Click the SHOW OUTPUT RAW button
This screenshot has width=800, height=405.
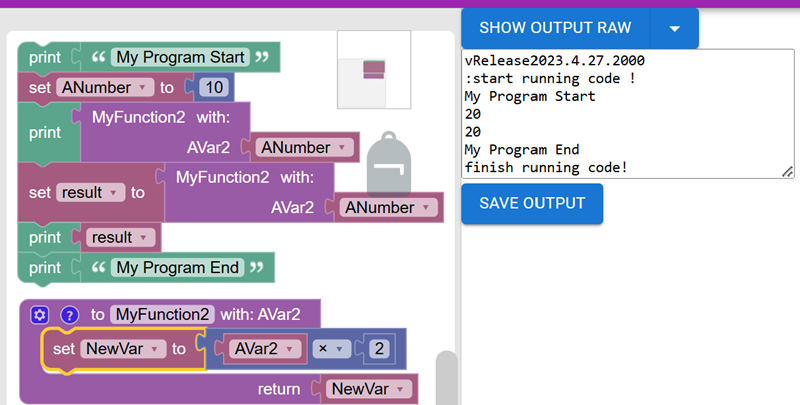pyautogui.click(x=555, y=28)
